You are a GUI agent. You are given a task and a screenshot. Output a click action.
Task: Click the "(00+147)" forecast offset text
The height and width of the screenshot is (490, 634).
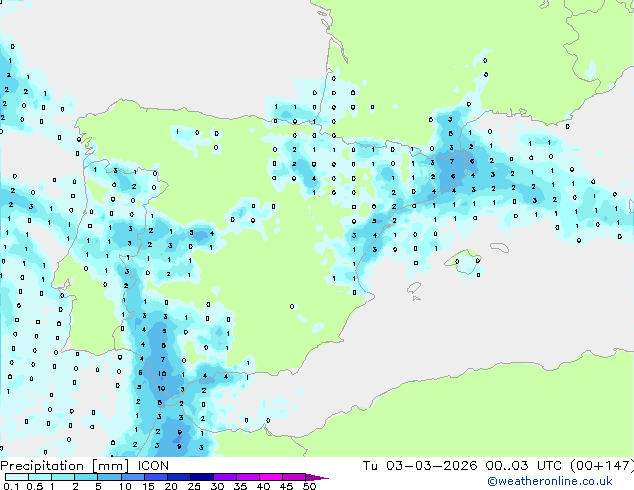[x=602, y=466]
